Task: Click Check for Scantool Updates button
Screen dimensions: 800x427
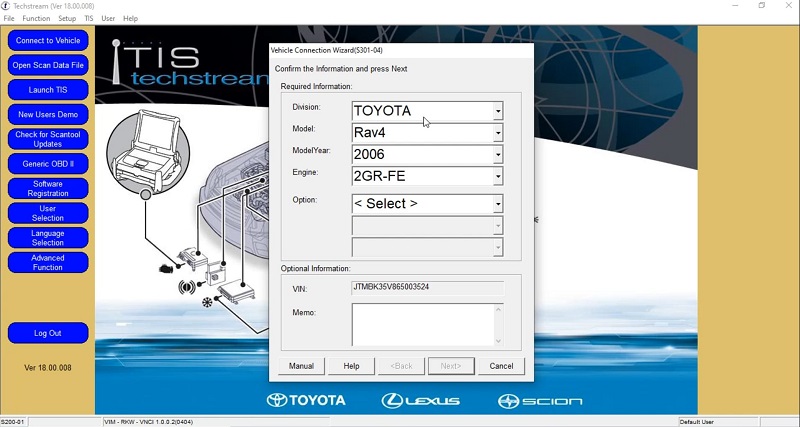Action: [48, 139]
